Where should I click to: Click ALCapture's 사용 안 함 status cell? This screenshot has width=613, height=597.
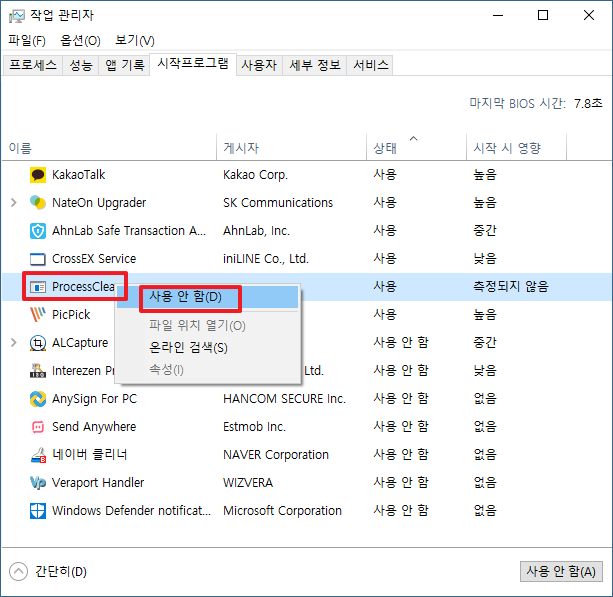[401, 343]
